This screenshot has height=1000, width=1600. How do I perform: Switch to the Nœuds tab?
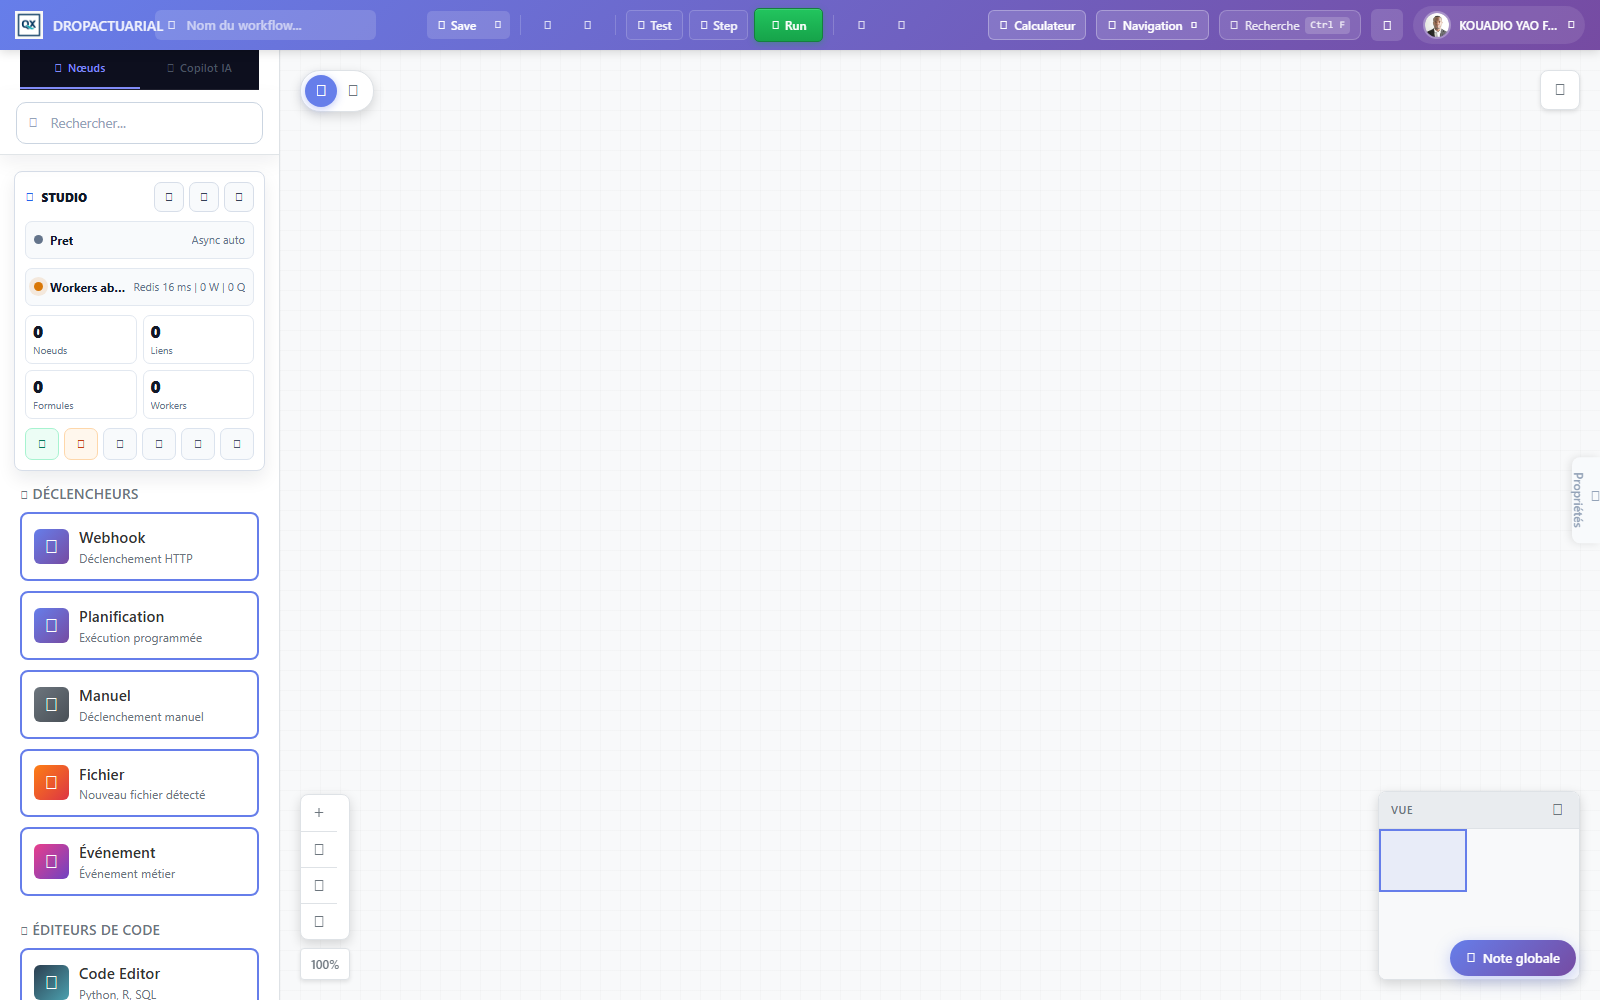[80, 68]
